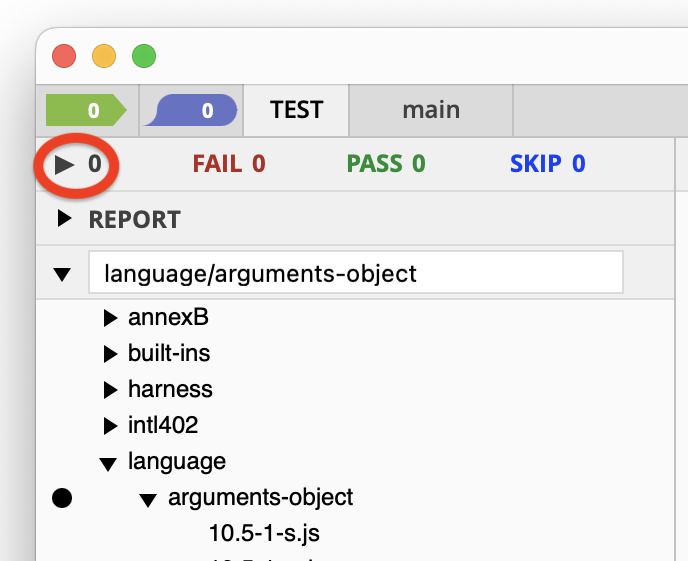Click the language/arguments-object path field
Image resolution: width=688 pixels, height=561 pixels.
[355, 273]
